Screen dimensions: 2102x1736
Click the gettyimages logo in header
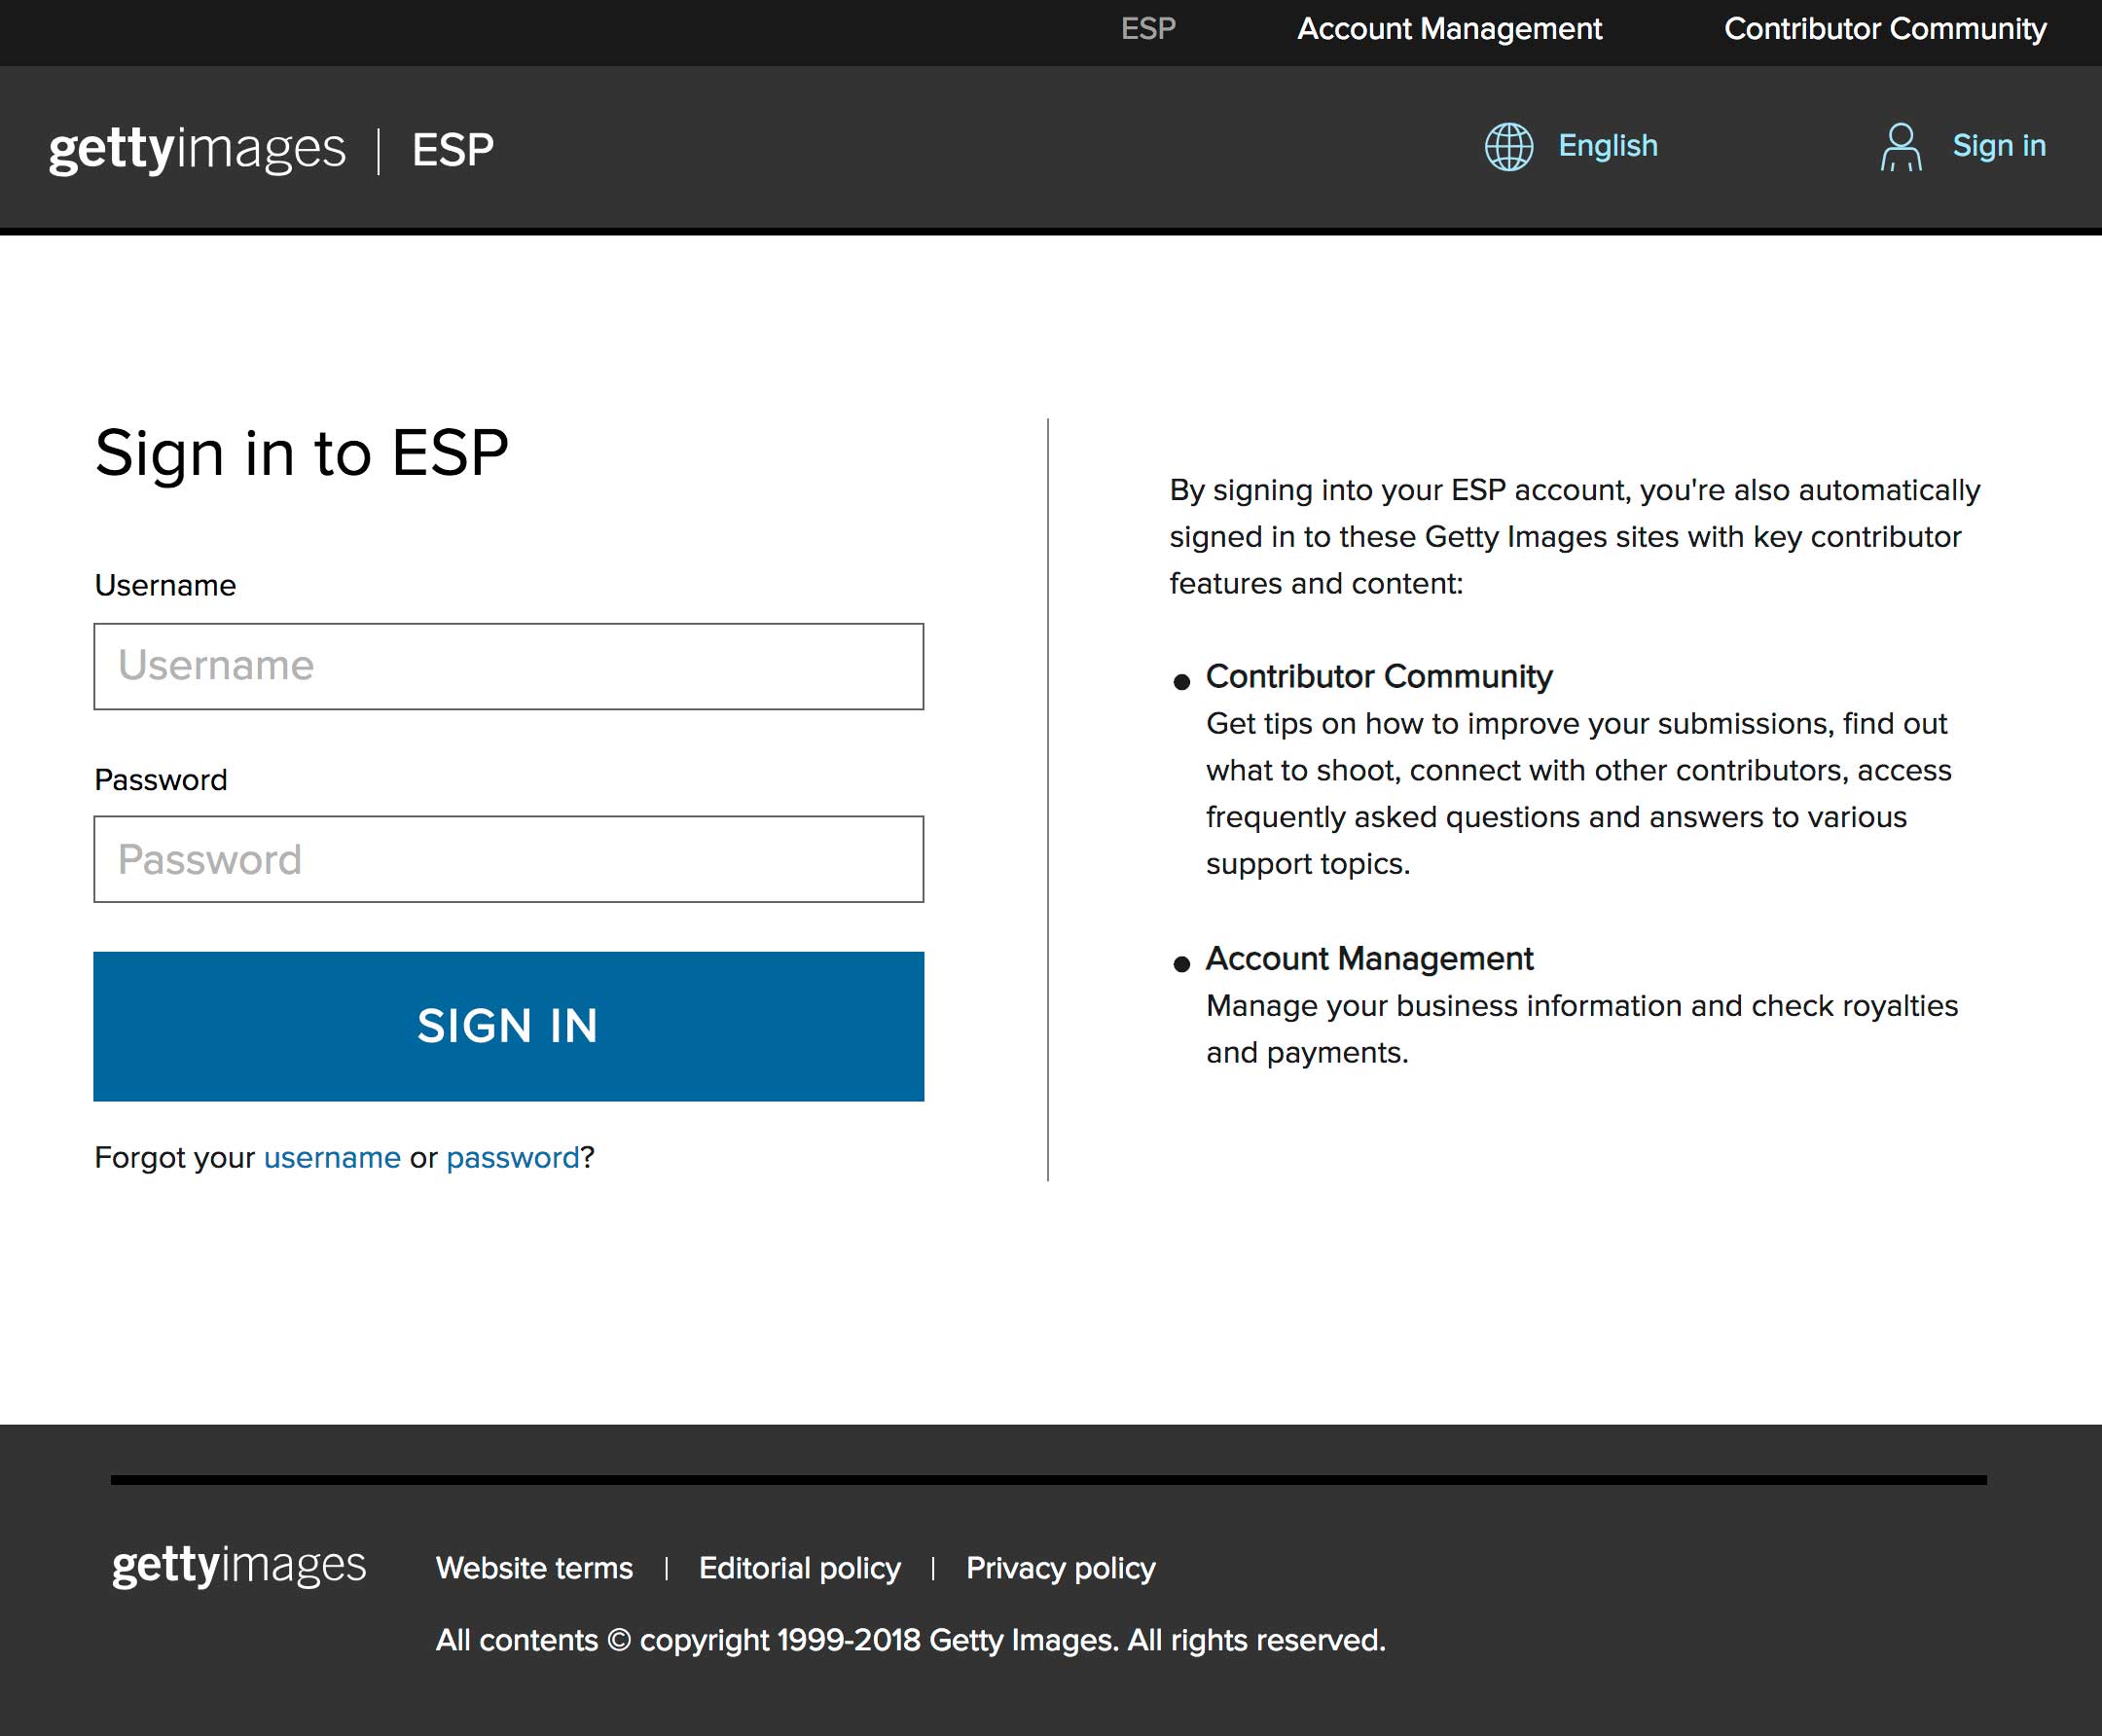pos(197,149)
